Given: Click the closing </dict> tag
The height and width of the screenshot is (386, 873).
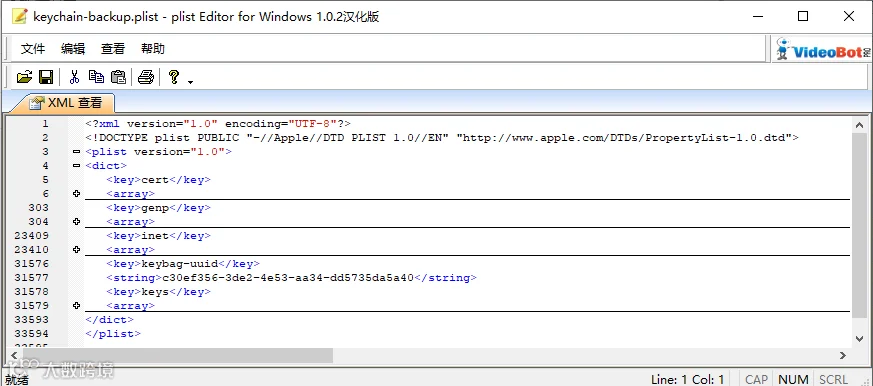Looking at the screenshot, I should click(110, 320).
